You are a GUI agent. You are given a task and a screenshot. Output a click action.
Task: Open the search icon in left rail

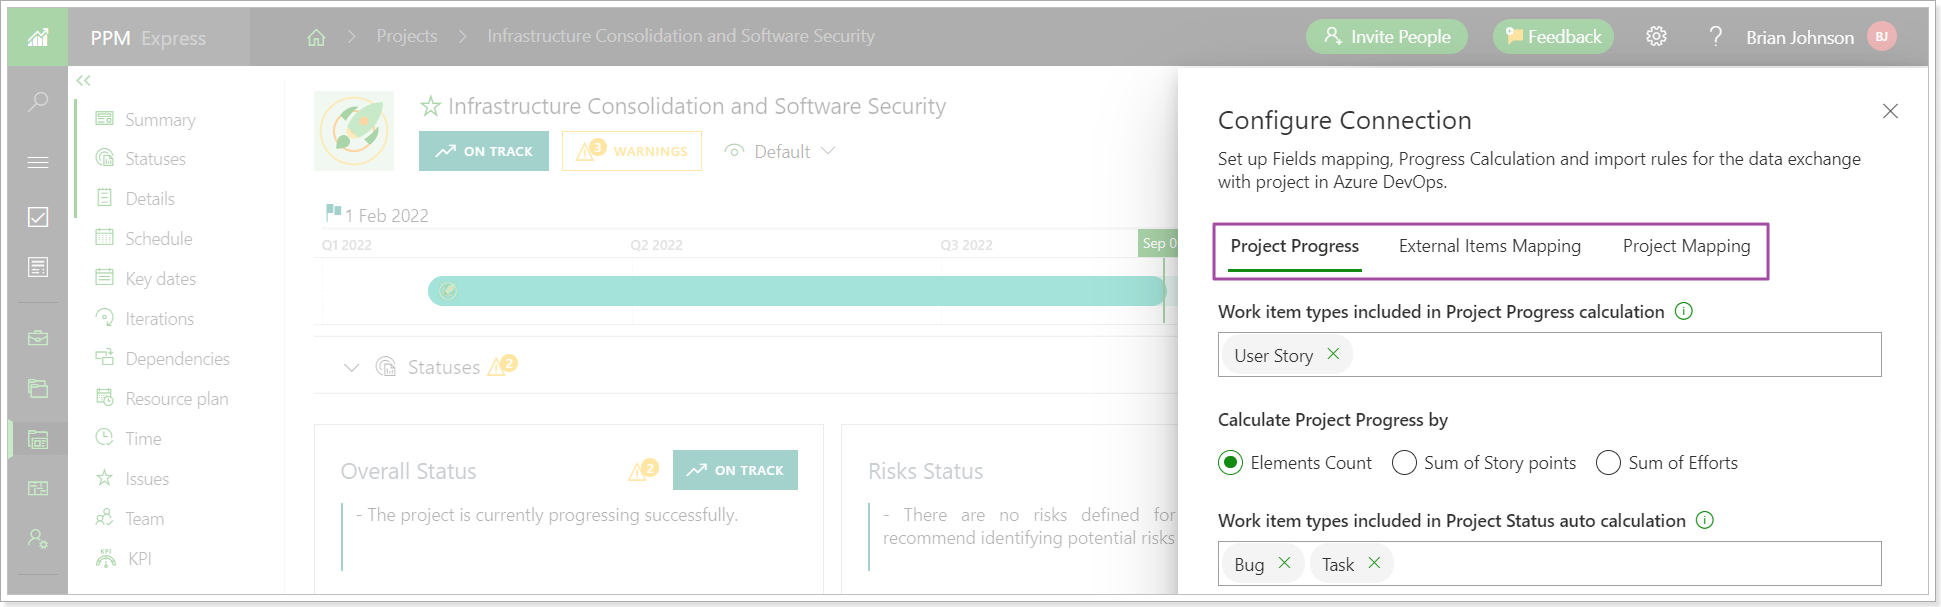[x=38, y=101]
